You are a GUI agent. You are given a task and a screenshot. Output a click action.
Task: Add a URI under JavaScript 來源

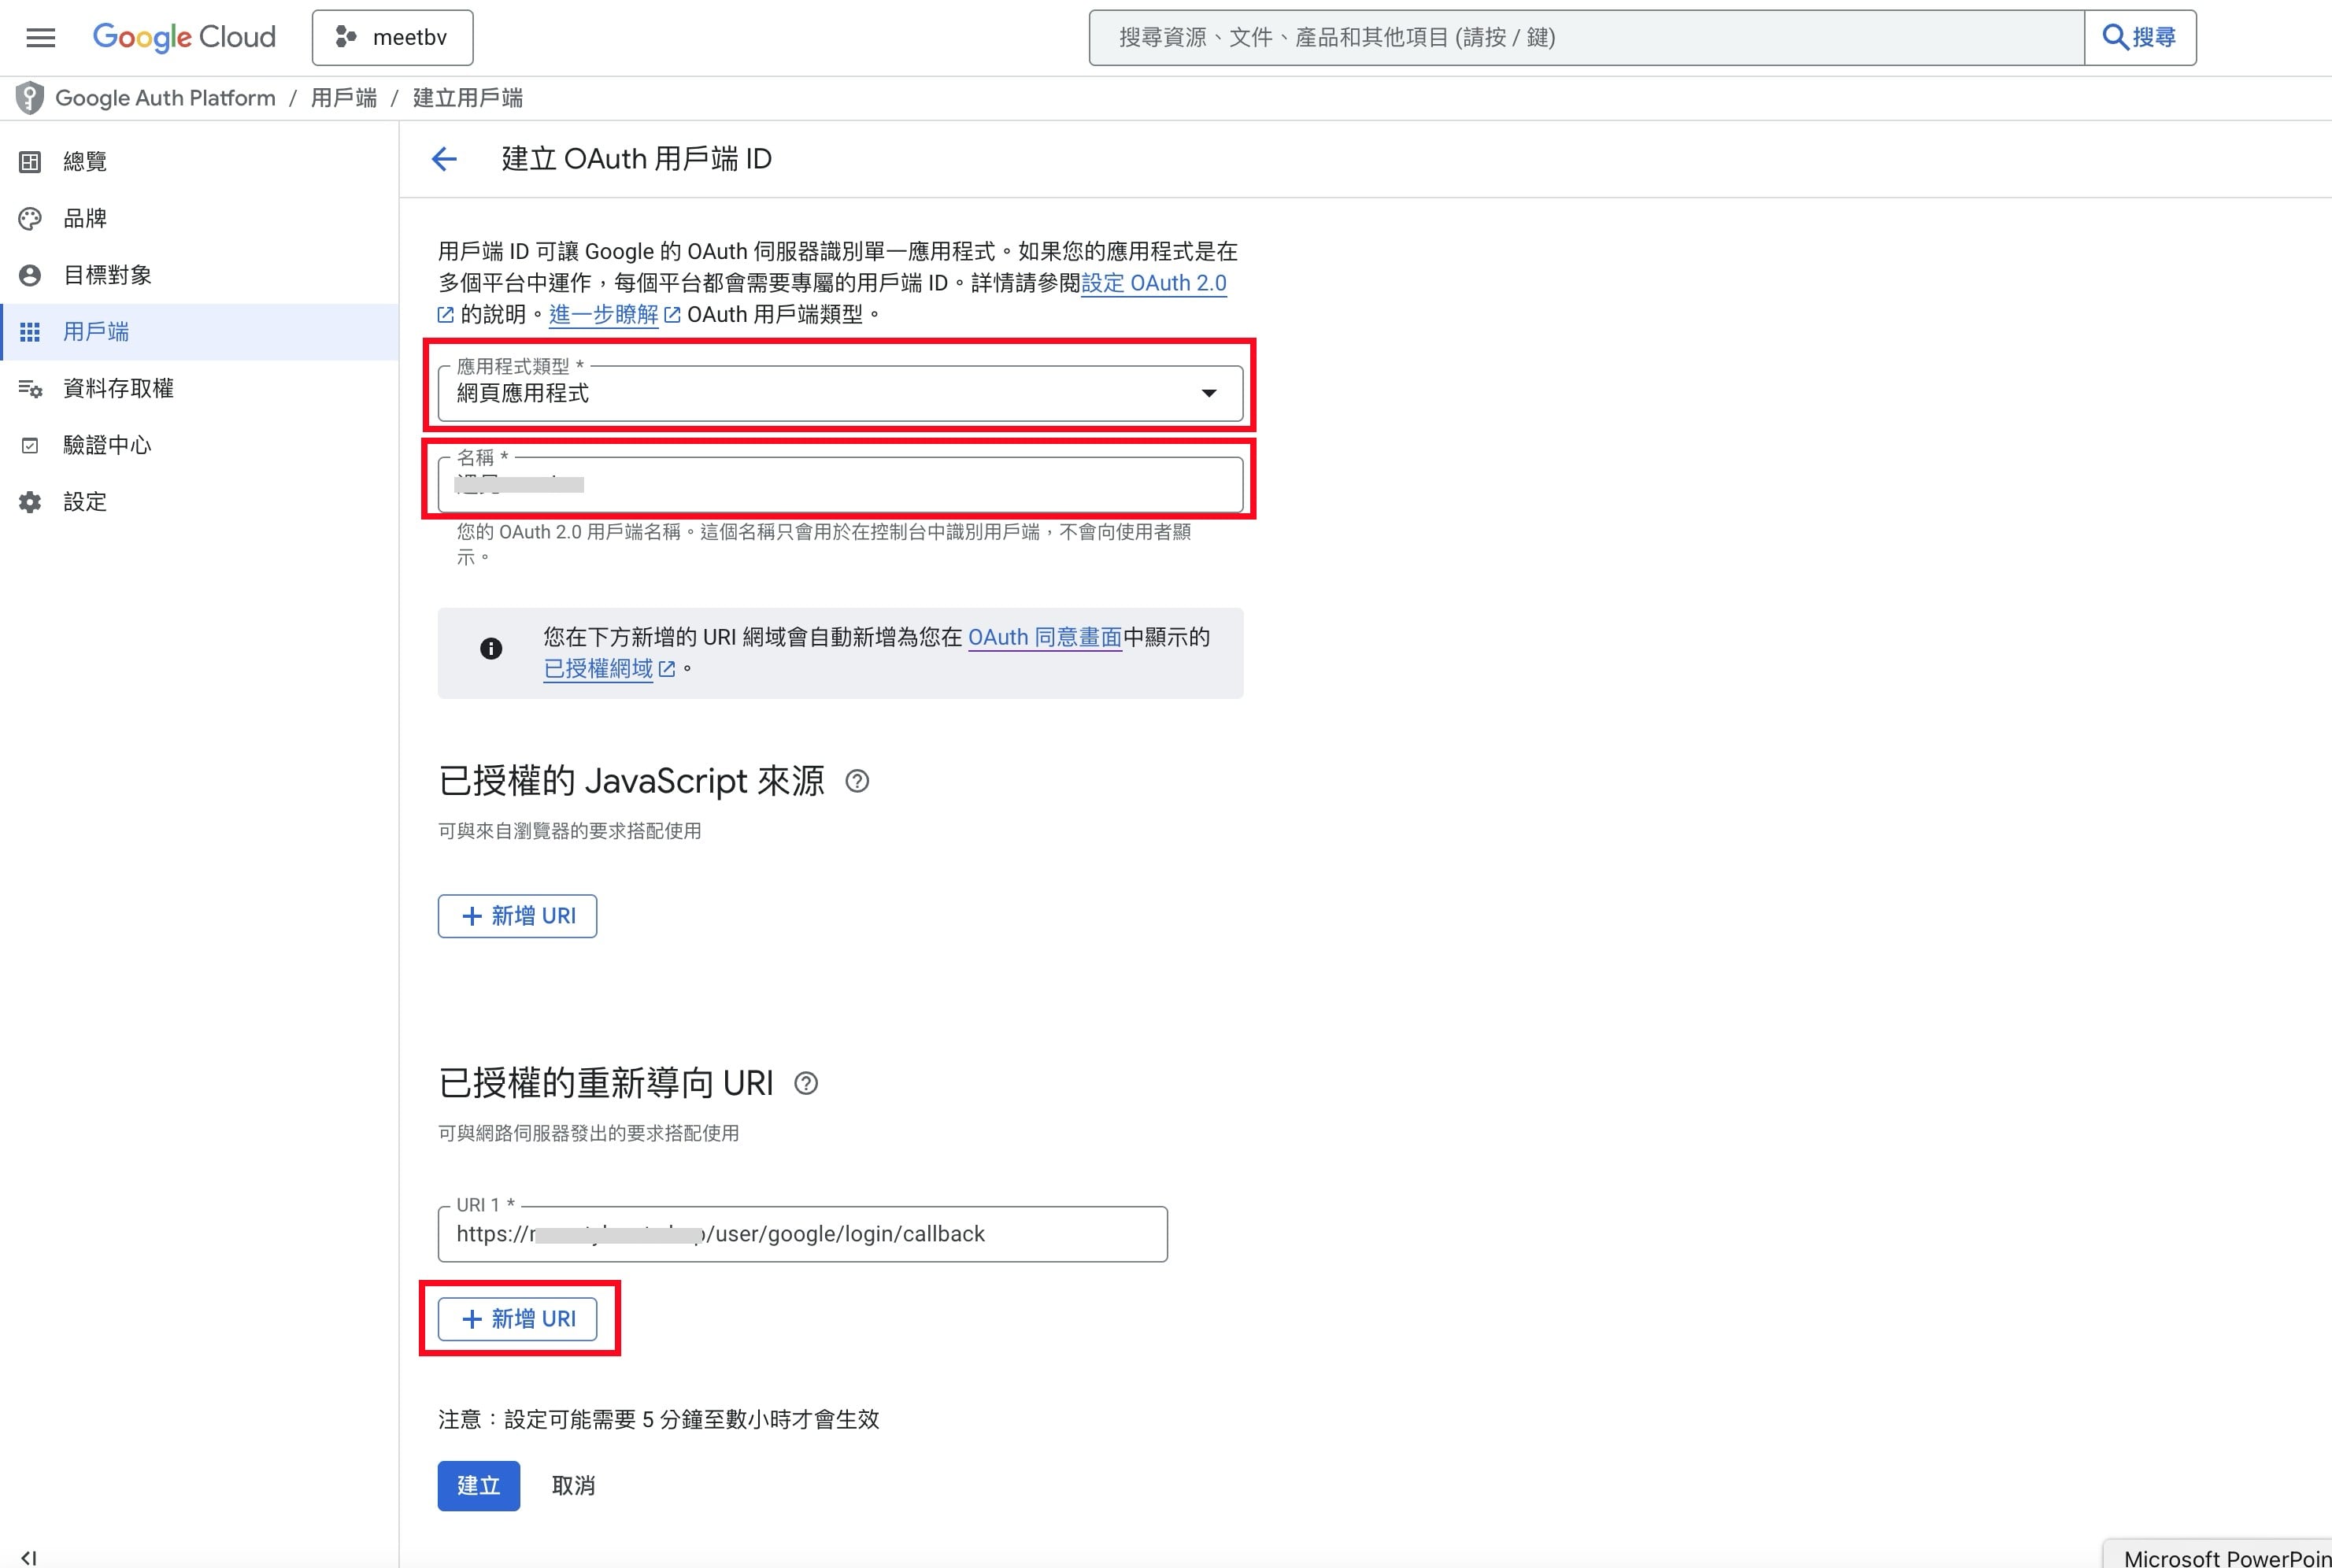517,916
